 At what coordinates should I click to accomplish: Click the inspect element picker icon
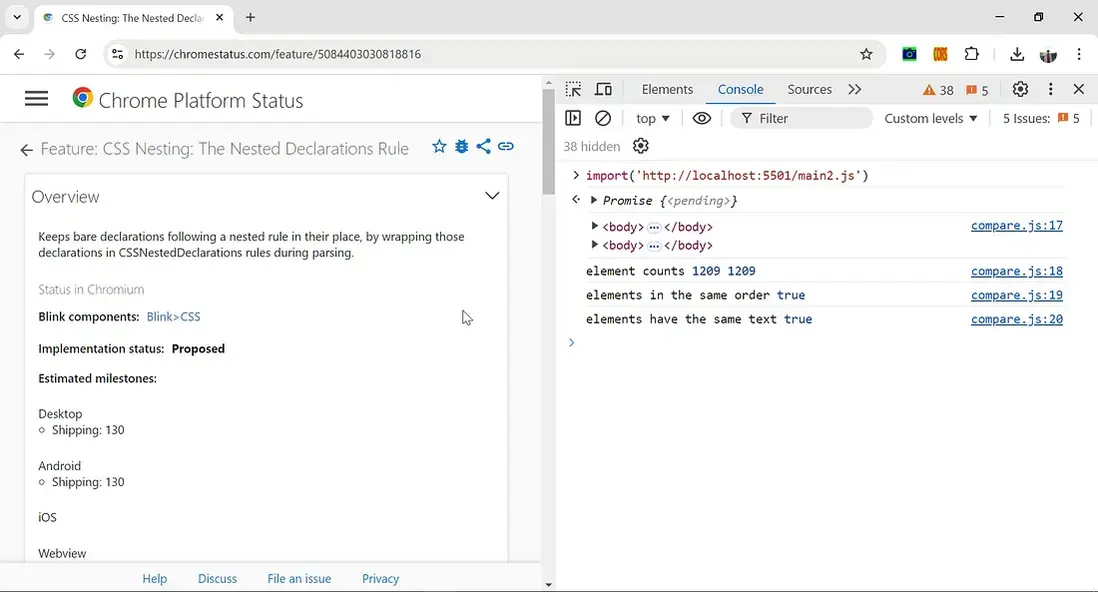(x=573, y=90)
